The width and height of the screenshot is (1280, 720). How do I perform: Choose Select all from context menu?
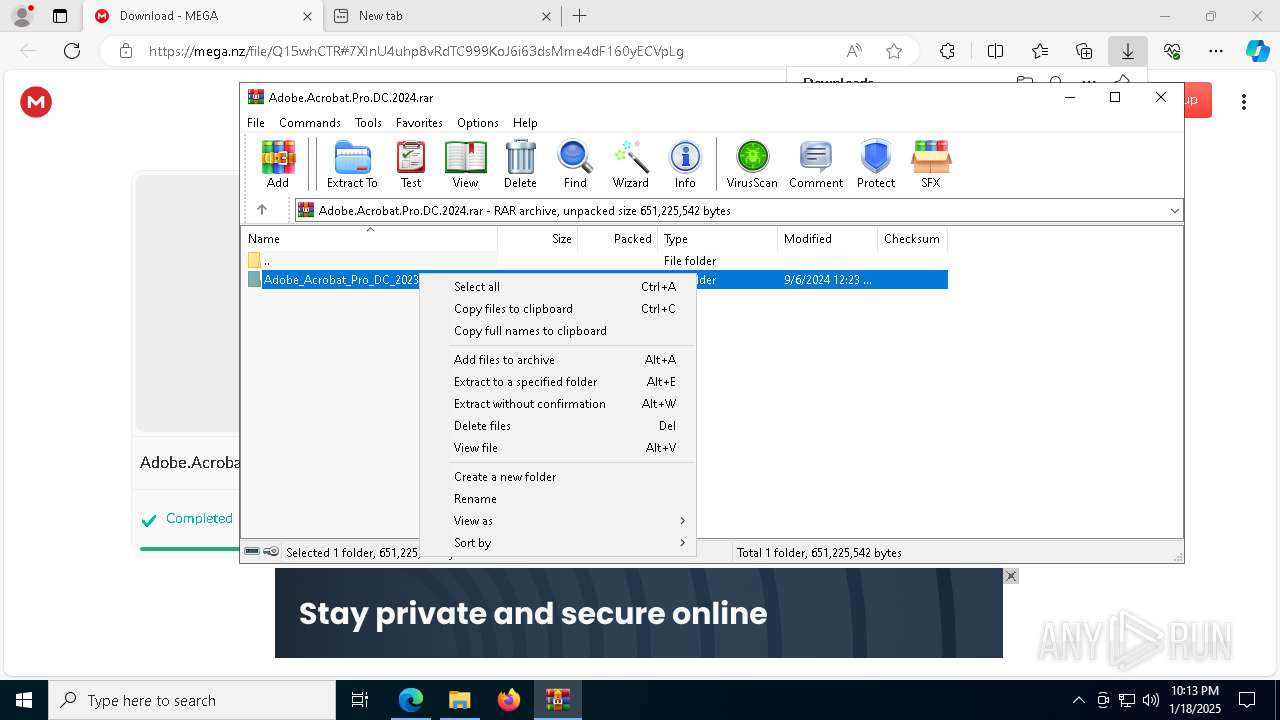557,286
